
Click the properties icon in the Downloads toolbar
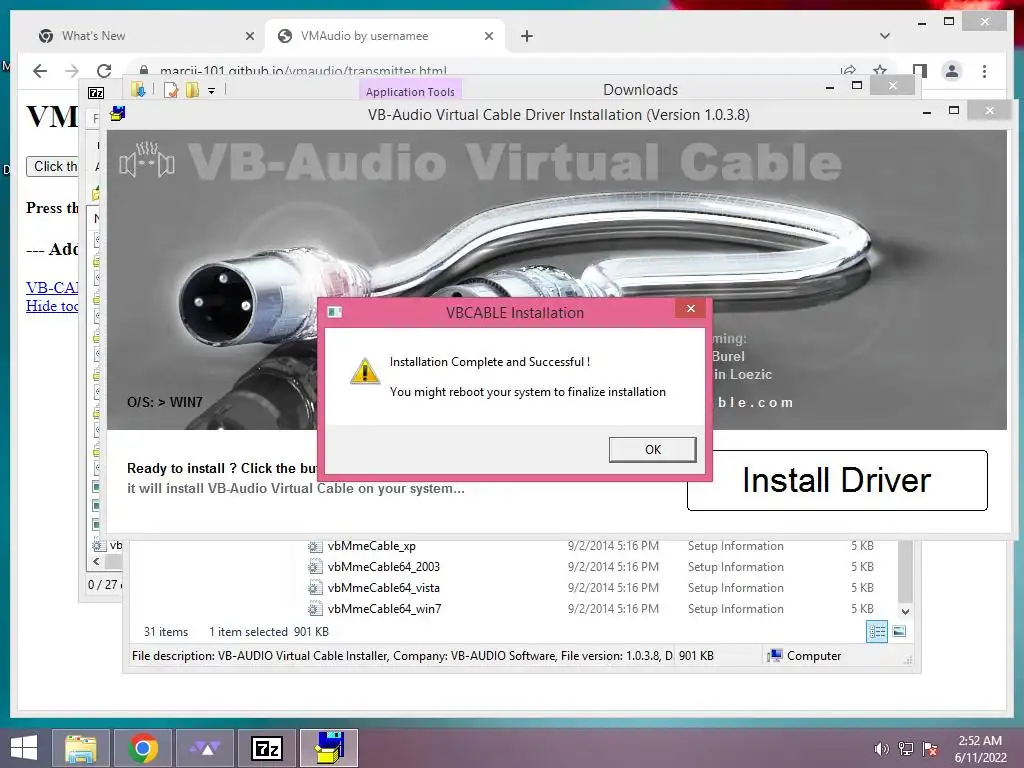171,90
